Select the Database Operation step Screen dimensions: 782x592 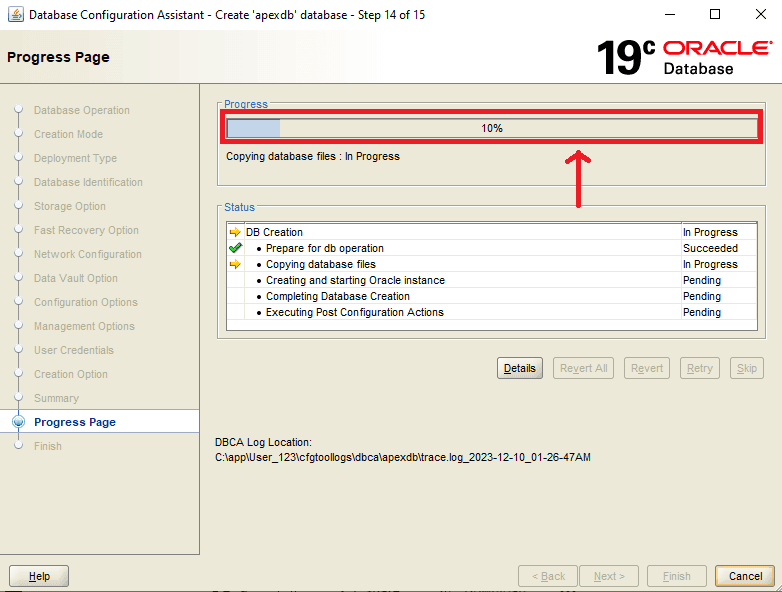81,110
